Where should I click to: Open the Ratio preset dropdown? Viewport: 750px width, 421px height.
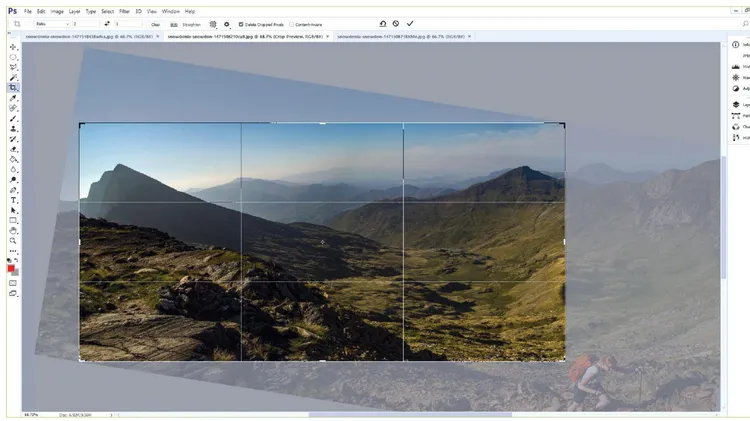[x=53, y=24]
